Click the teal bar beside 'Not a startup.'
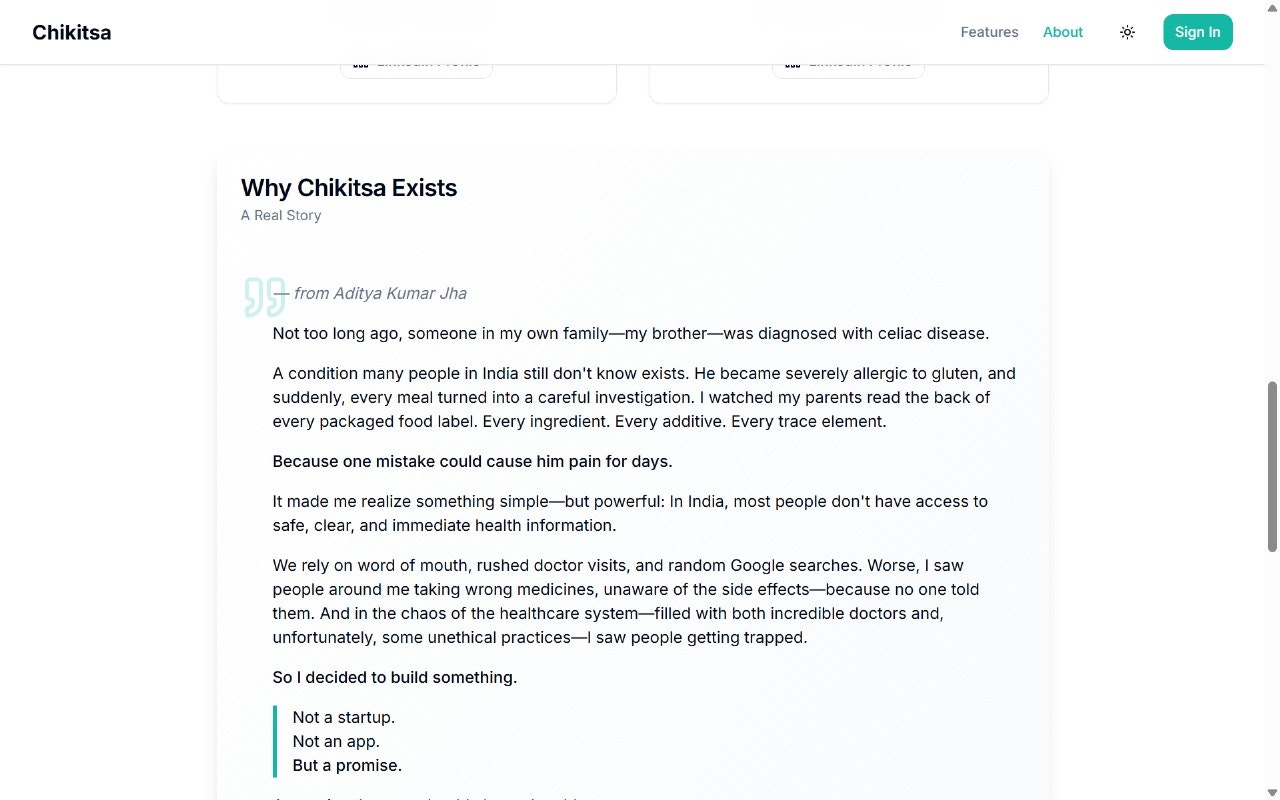The image size is (1280, 800). 275,741
